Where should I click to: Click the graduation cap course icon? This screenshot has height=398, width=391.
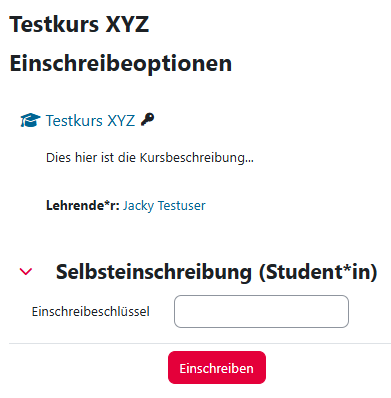tap(30, 120)
